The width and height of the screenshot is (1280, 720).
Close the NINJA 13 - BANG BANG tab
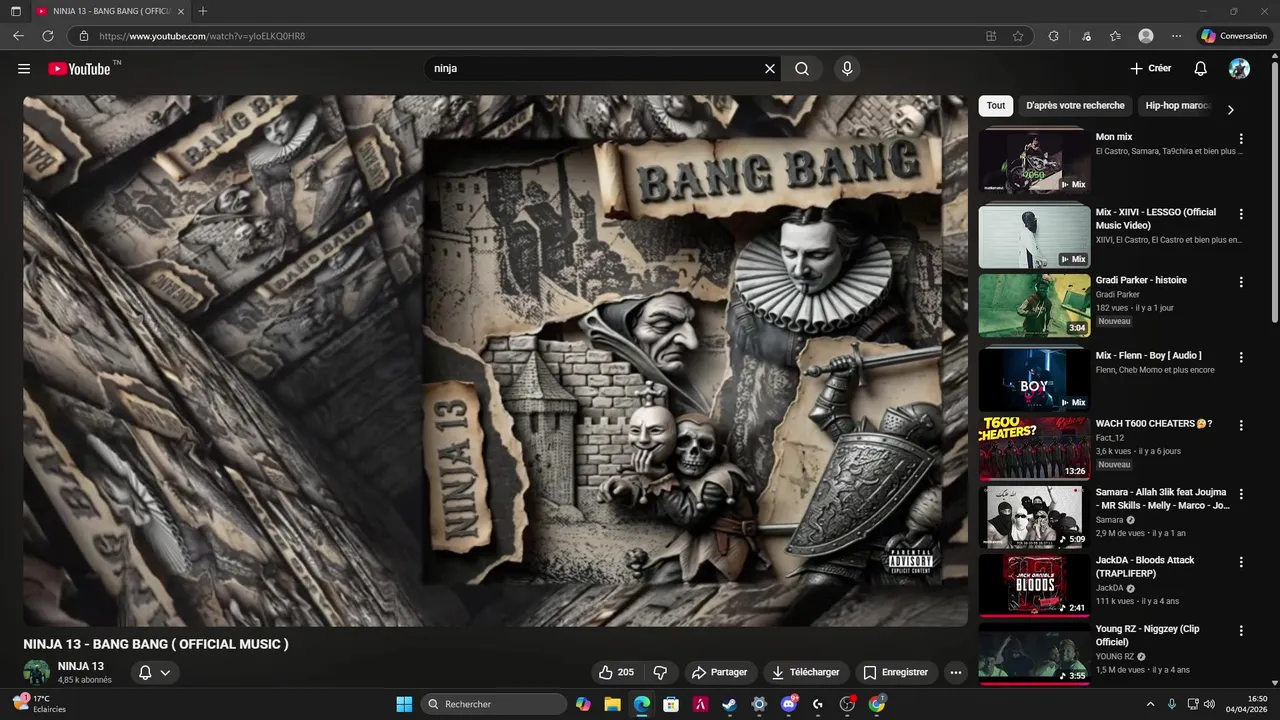click(181, 11)
